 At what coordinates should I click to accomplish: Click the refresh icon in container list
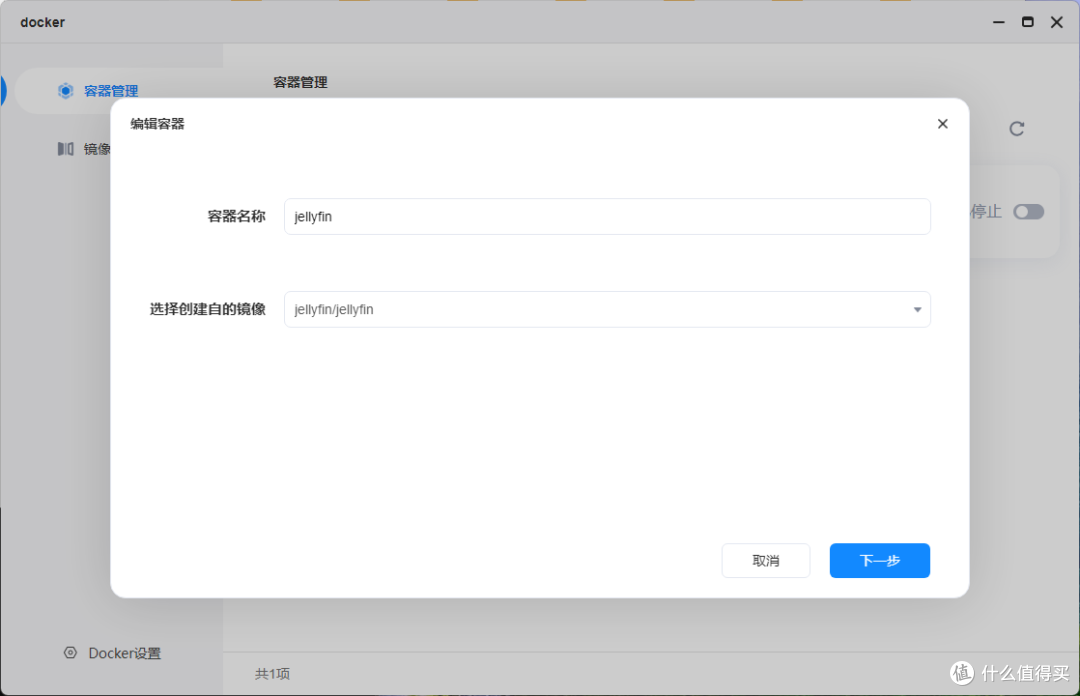(x=1017, y=129)
